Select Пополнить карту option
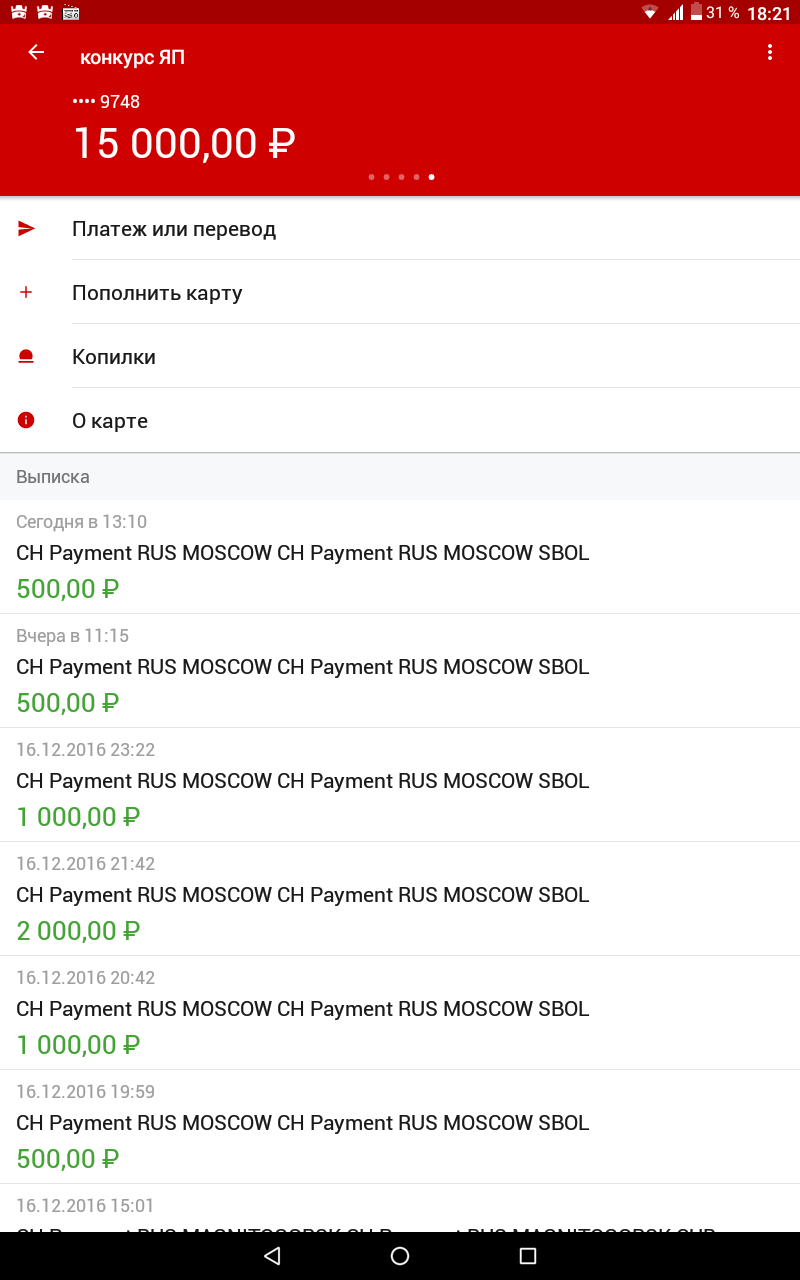This screenshot has height=1280, width=800. click(x=400, y=292)
